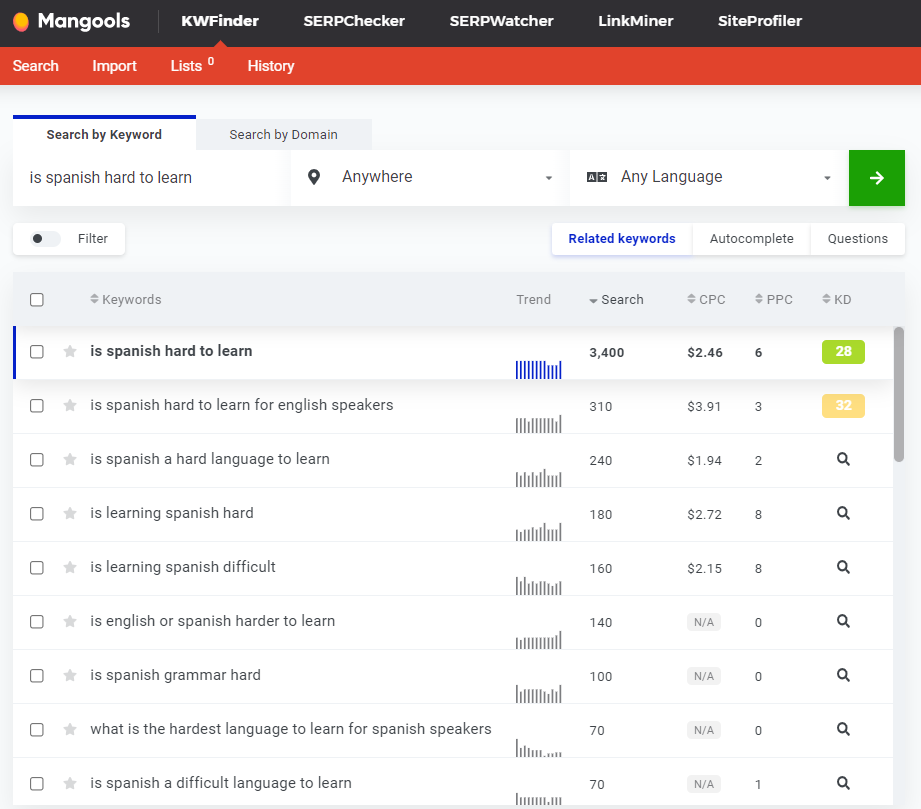921x809 pixels.
Task: Click the Trend column header
Action: [533, 300]
